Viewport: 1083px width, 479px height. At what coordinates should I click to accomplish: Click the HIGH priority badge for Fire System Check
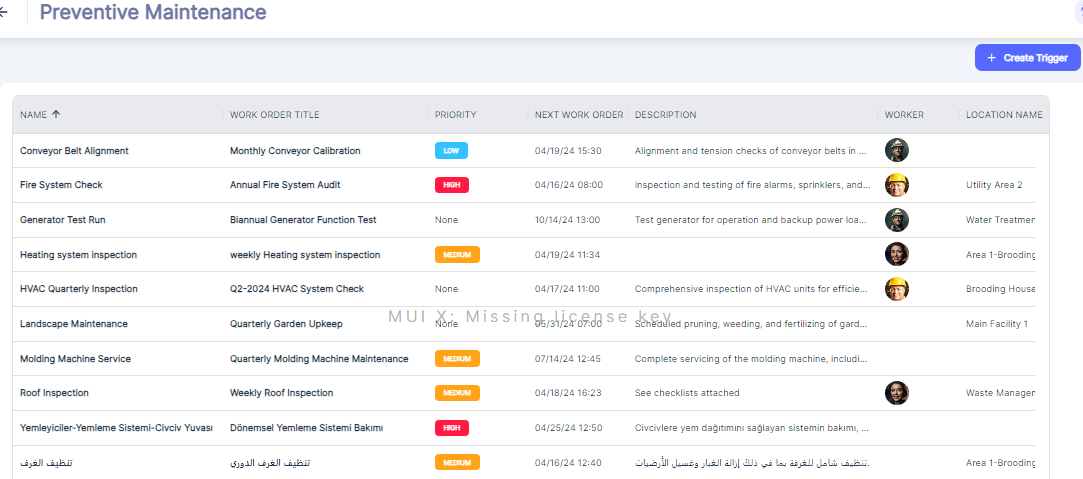(451, 185)
